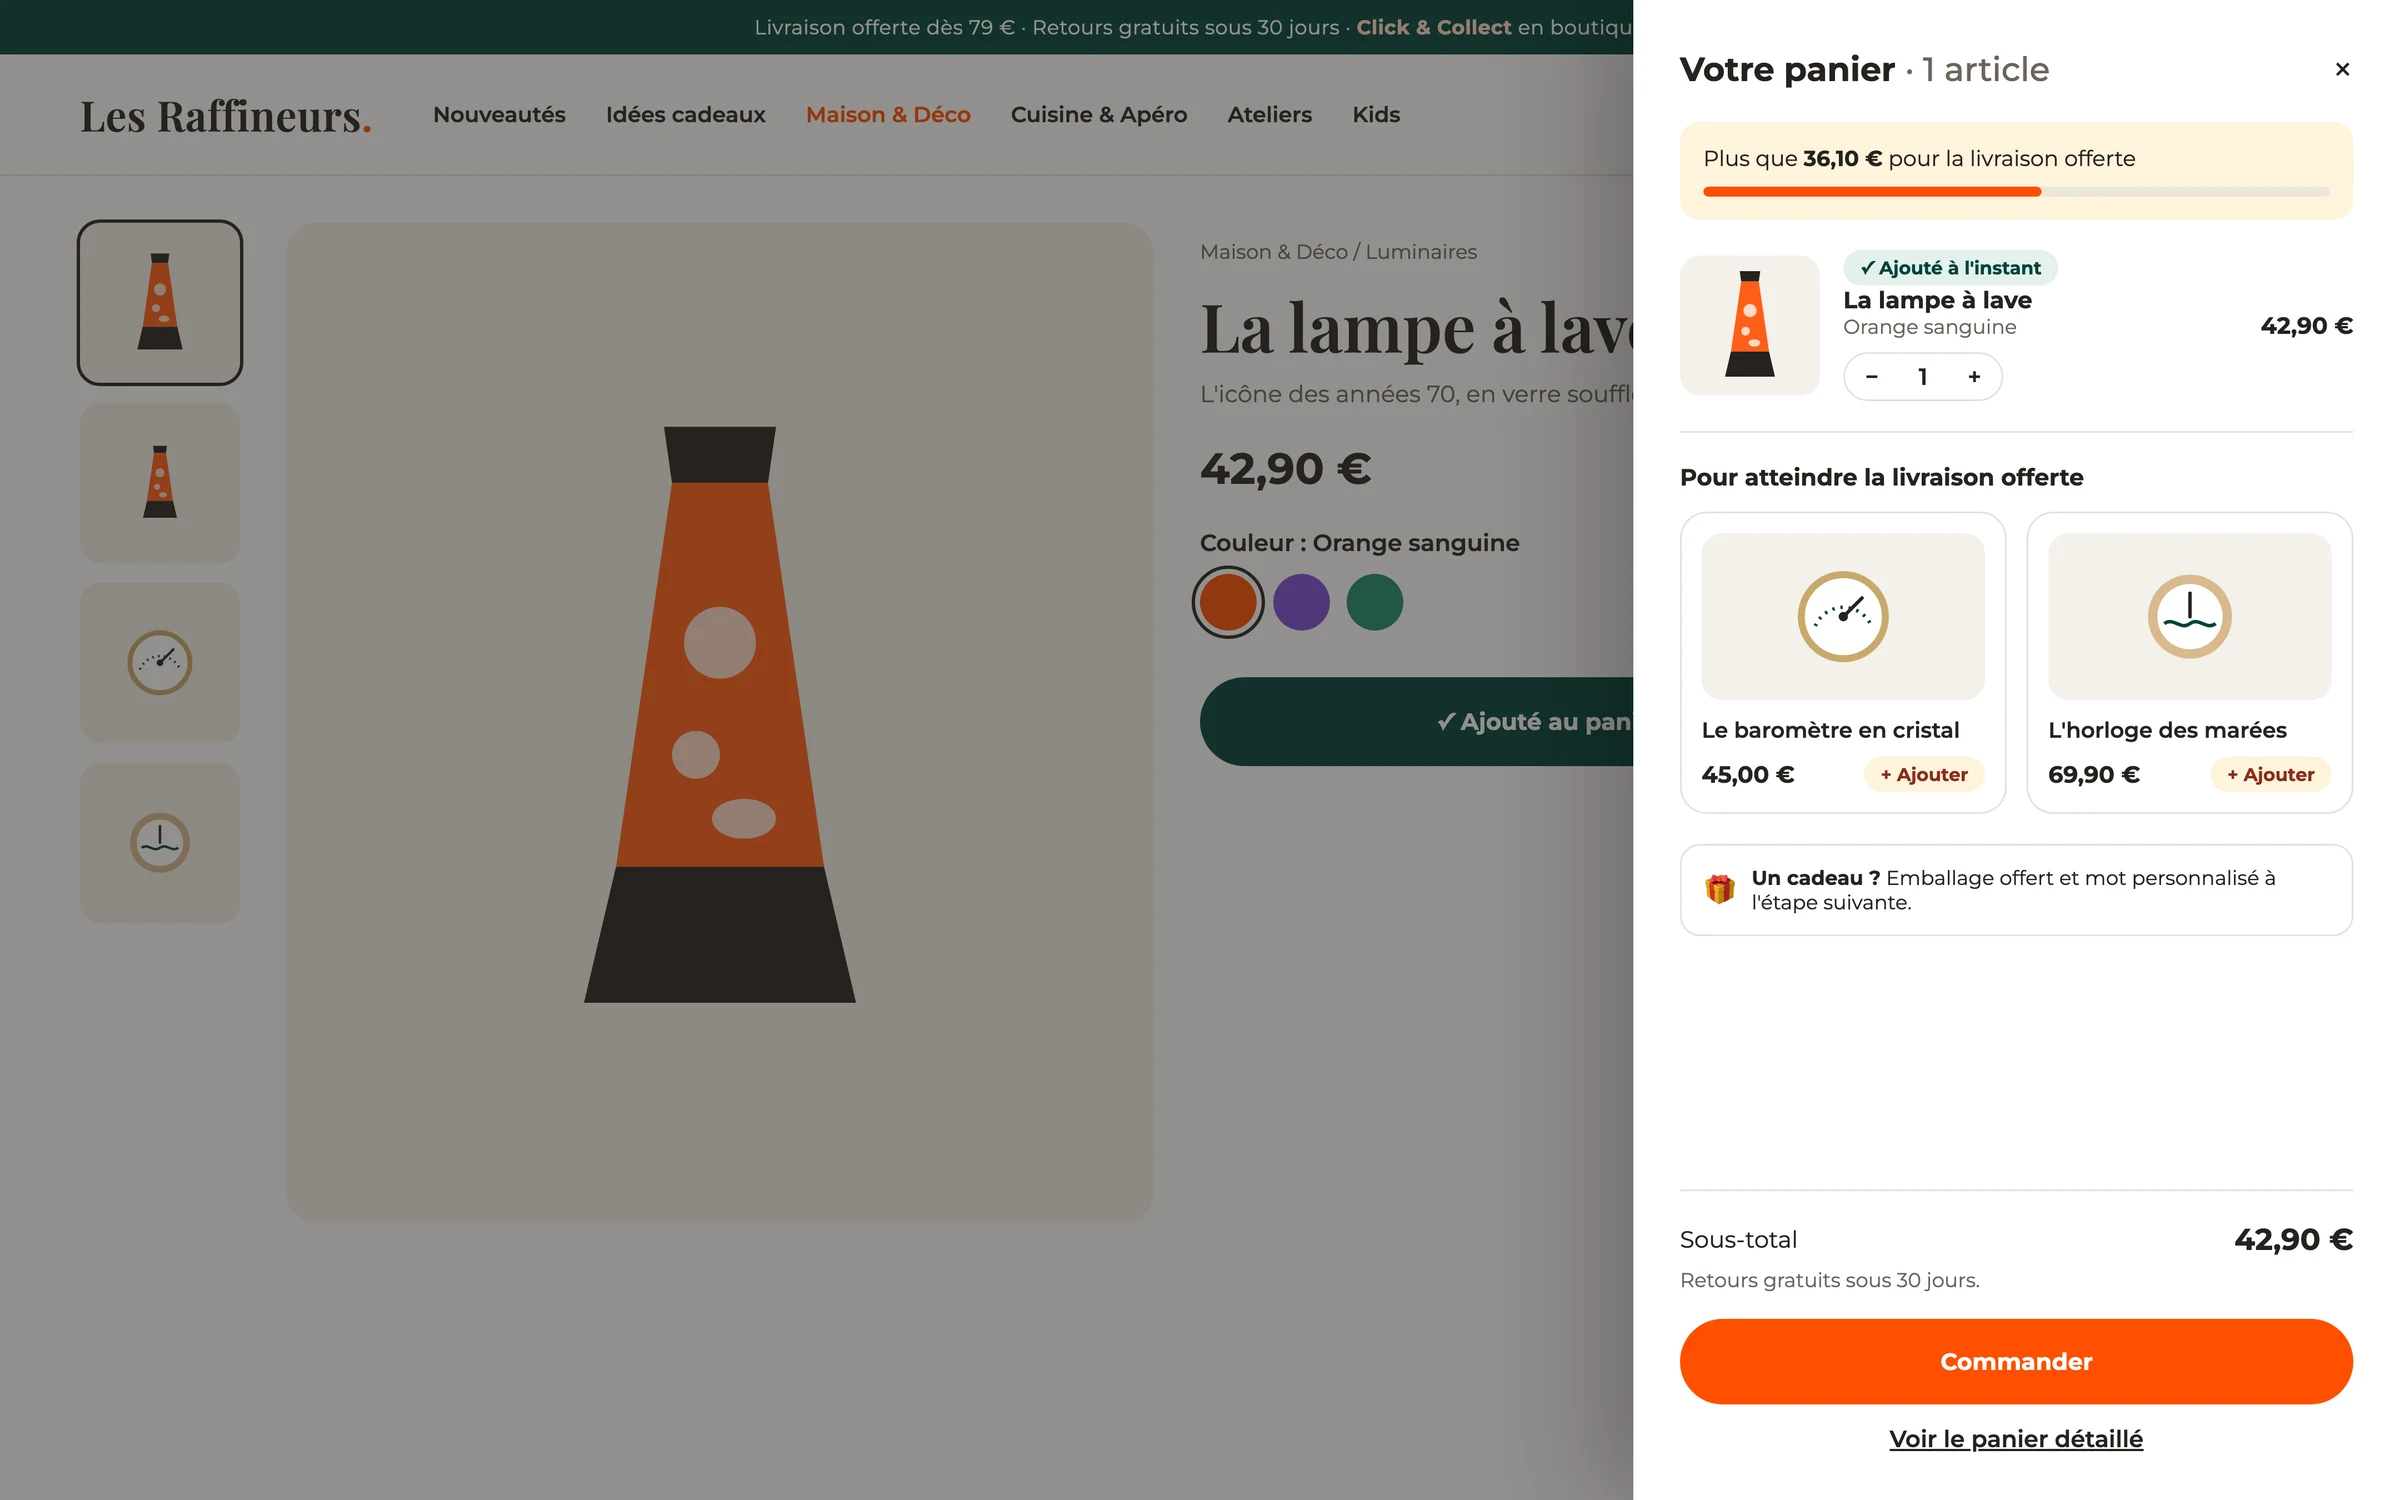Image resolution: width=2400 pixels, height=1500 pixels.
Task: Click the Sous-total amount 42,90 €
Action: coord(2293,1240)
